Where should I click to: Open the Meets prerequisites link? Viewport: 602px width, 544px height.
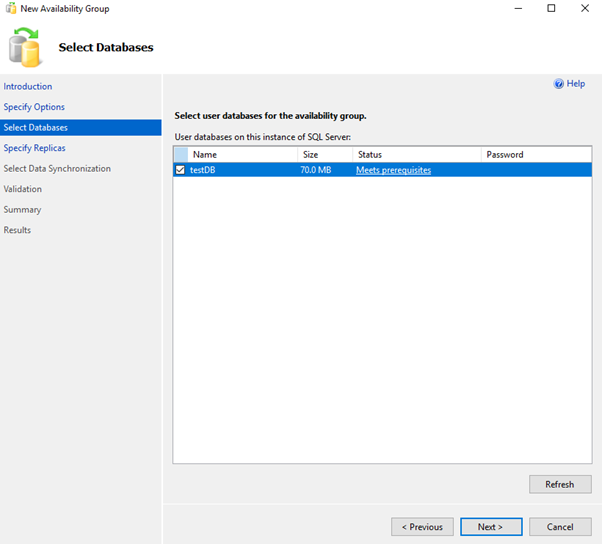pos(393,170)
